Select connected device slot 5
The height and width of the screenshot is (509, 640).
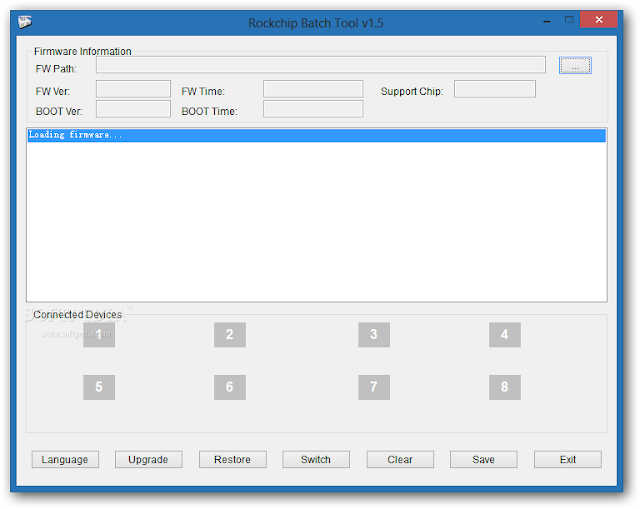[x=99, y=387]
